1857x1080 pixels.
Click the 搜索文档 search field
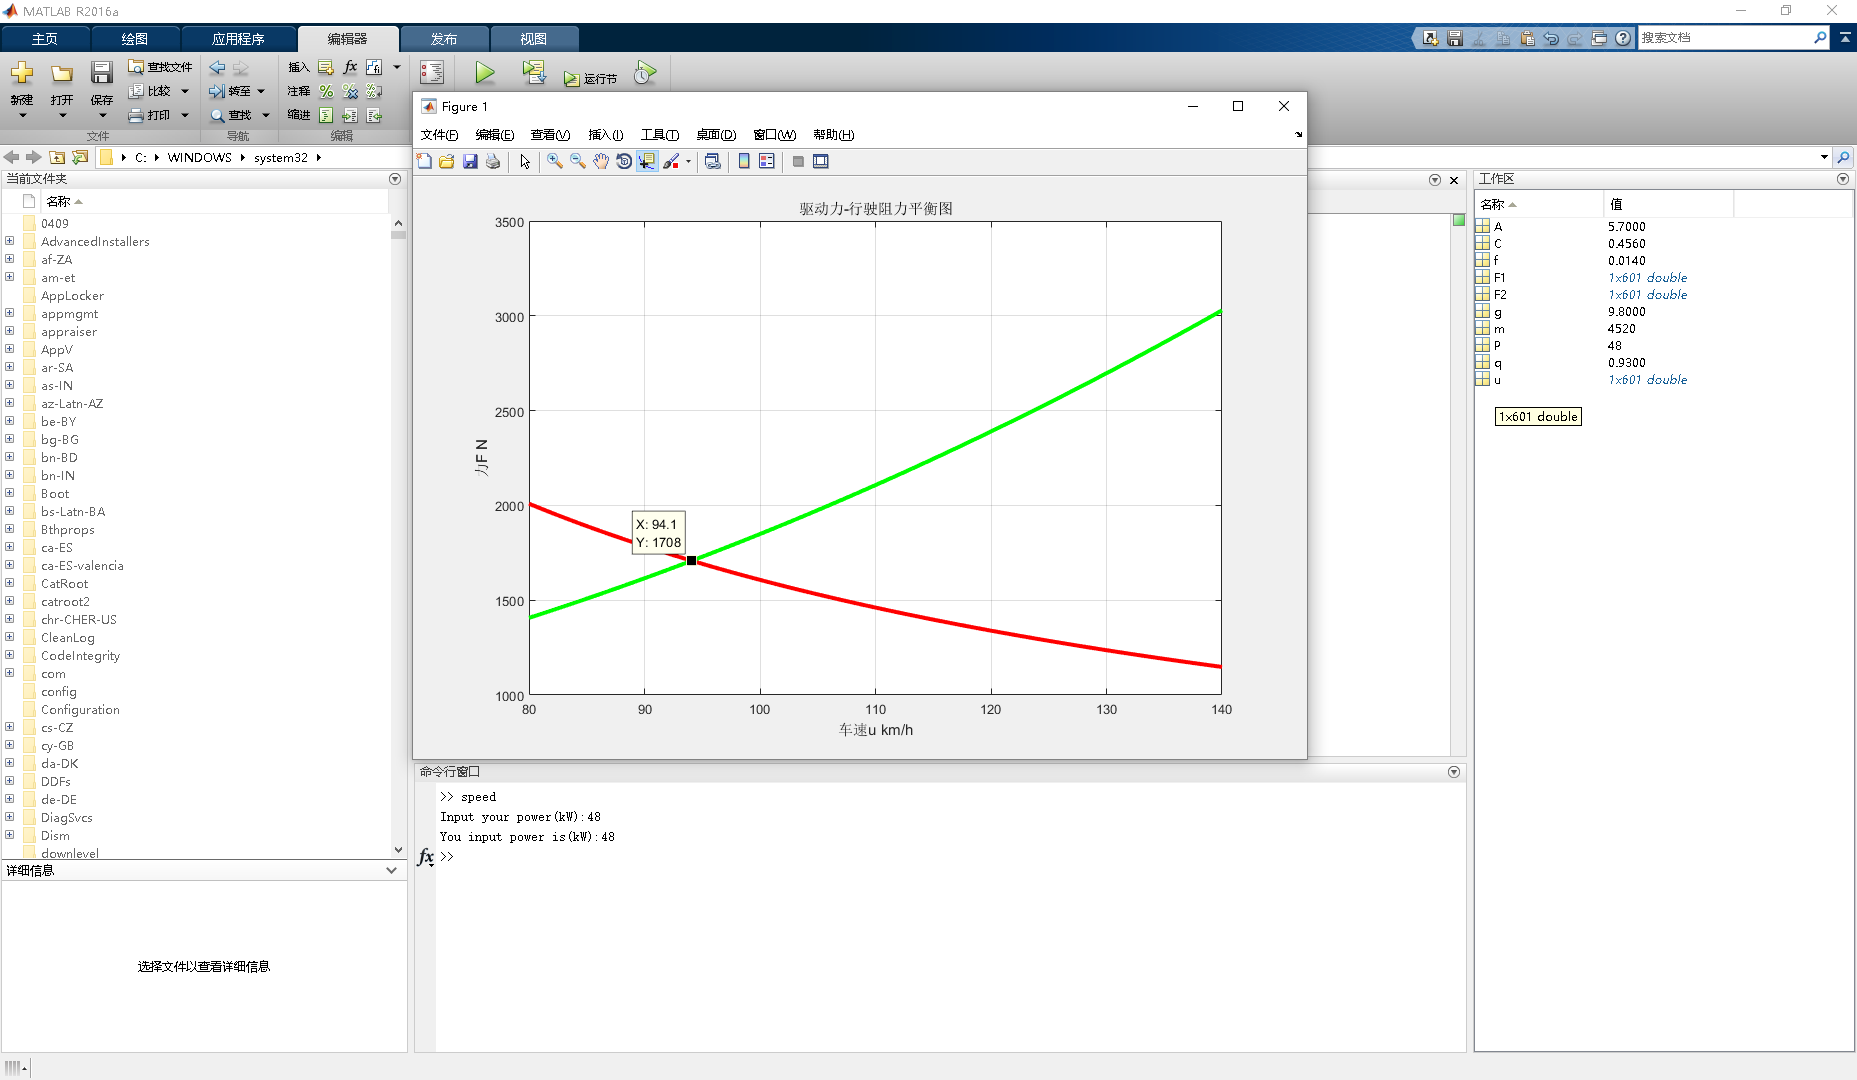coord(1724,38)
